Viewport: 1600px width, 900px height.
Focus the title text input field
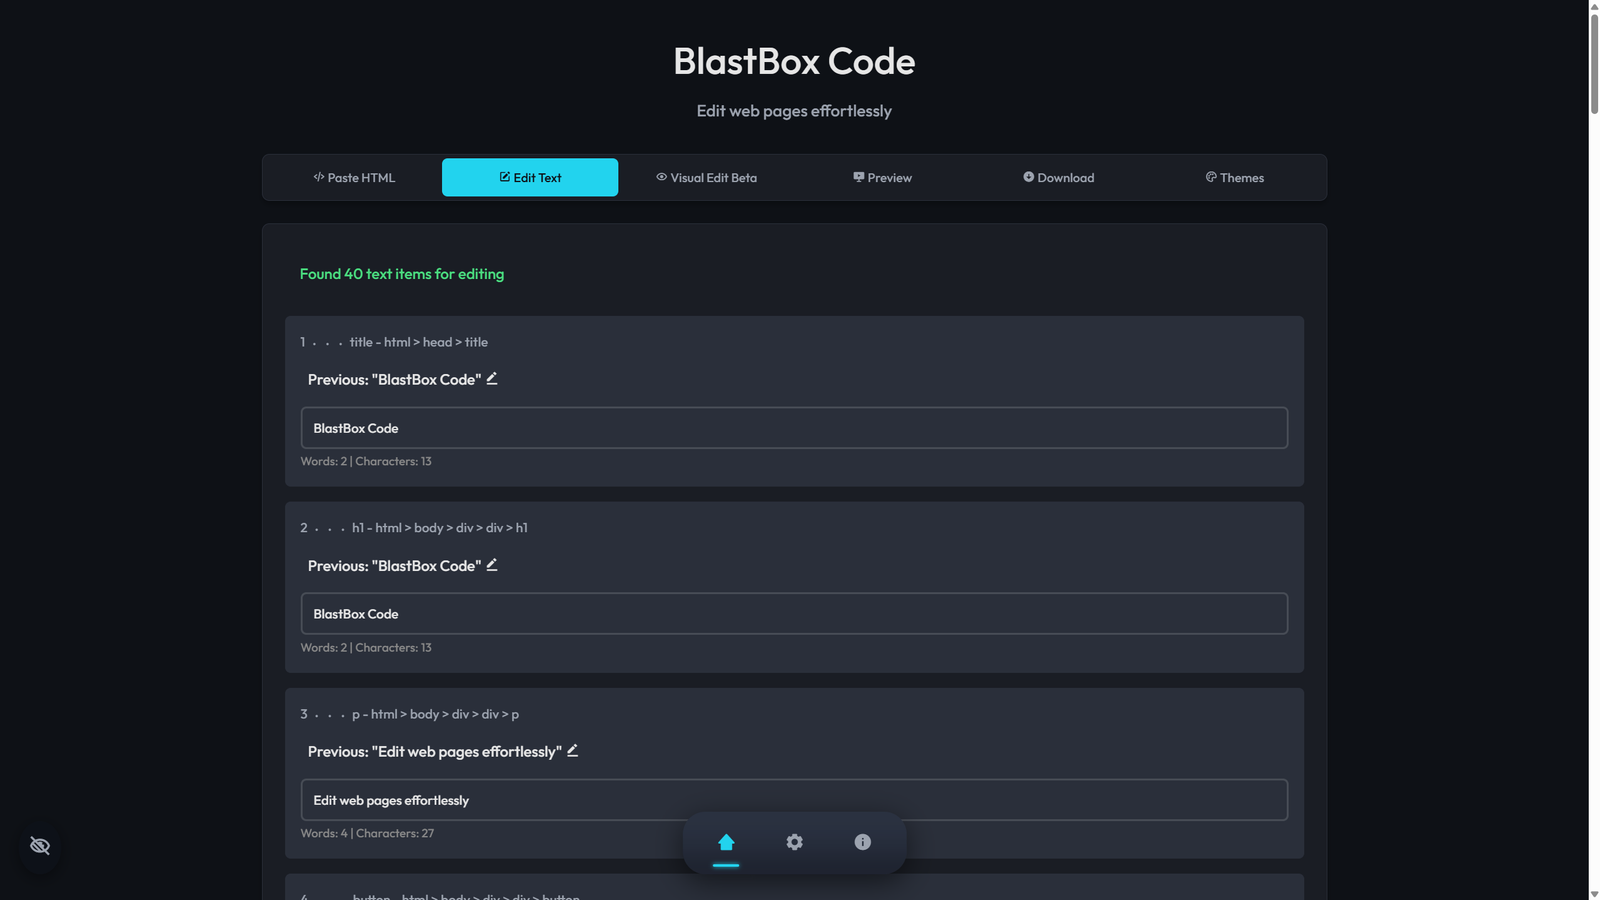794,428
